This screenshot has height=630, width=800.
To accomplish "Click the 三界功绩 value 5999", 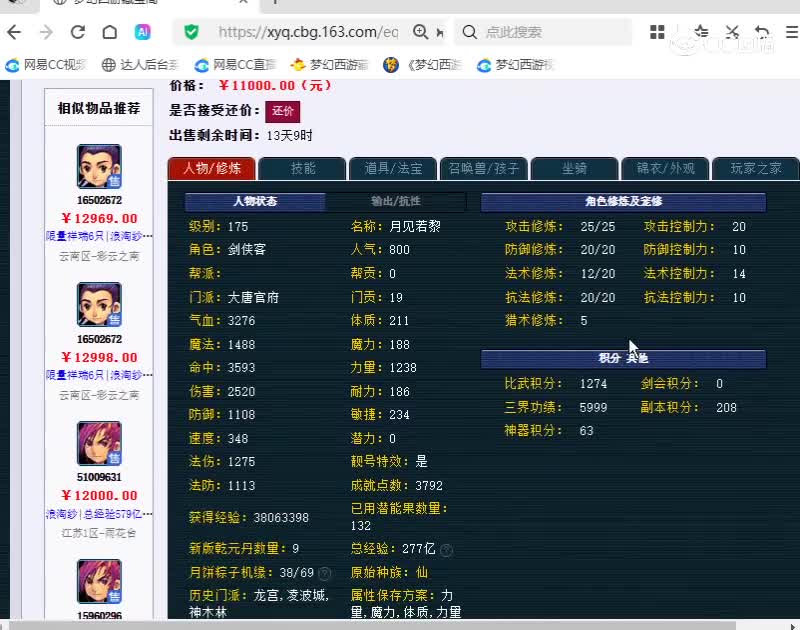I will 593,408.
